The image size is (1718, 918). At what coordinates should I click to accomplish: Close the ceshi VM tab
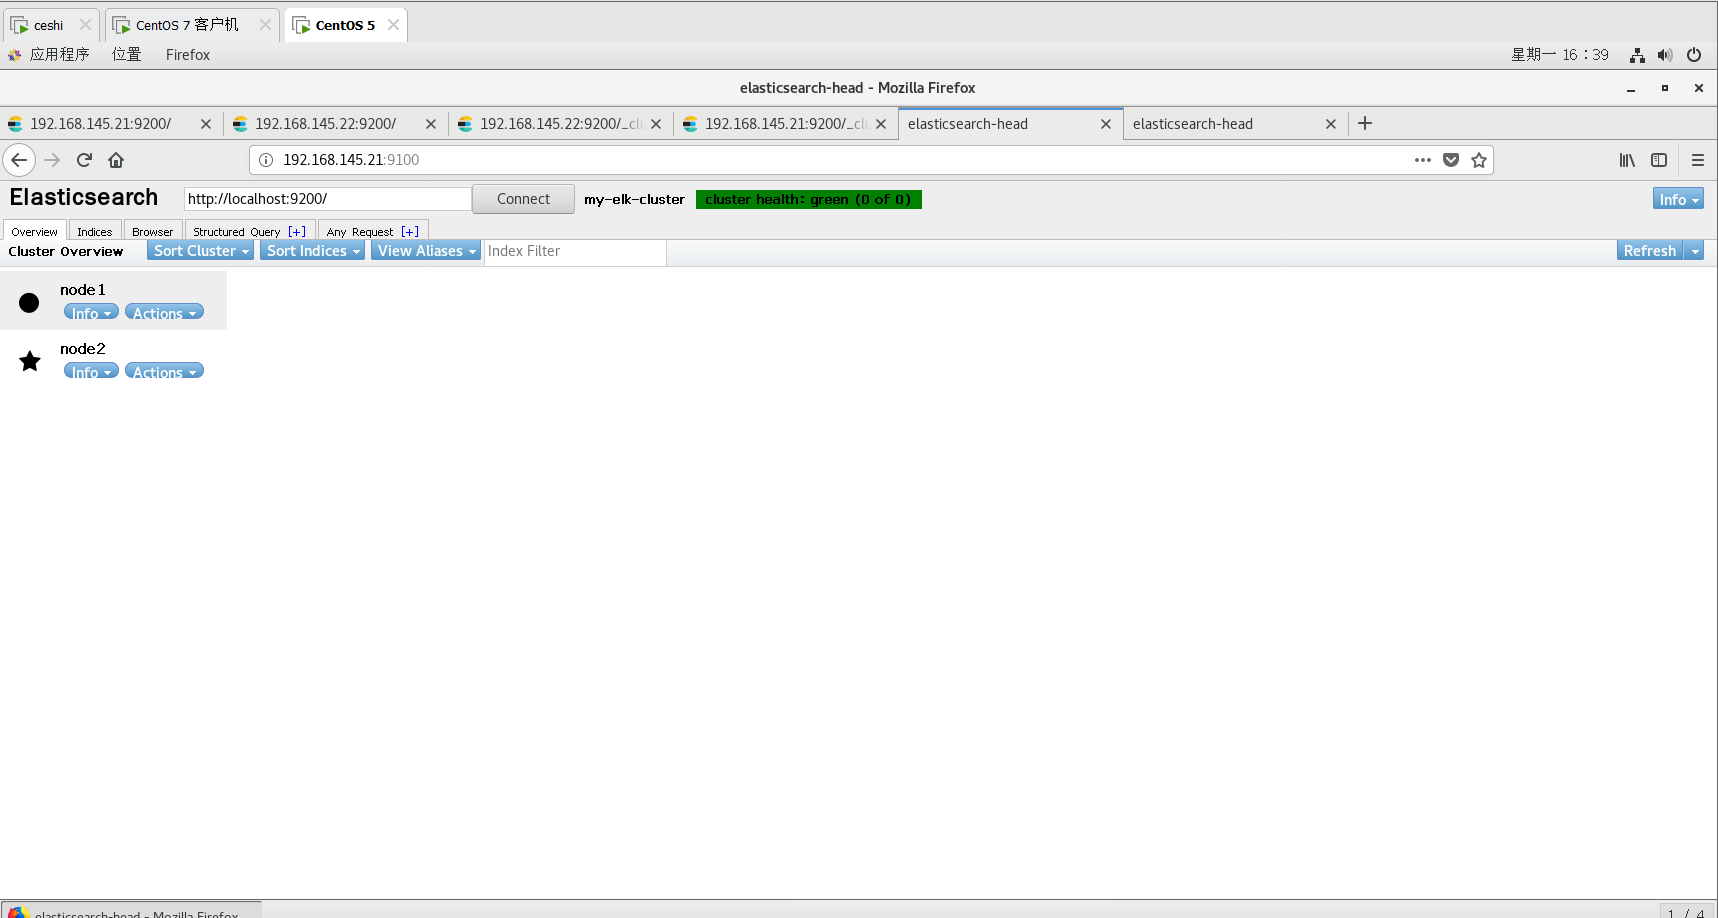(85, 25)
